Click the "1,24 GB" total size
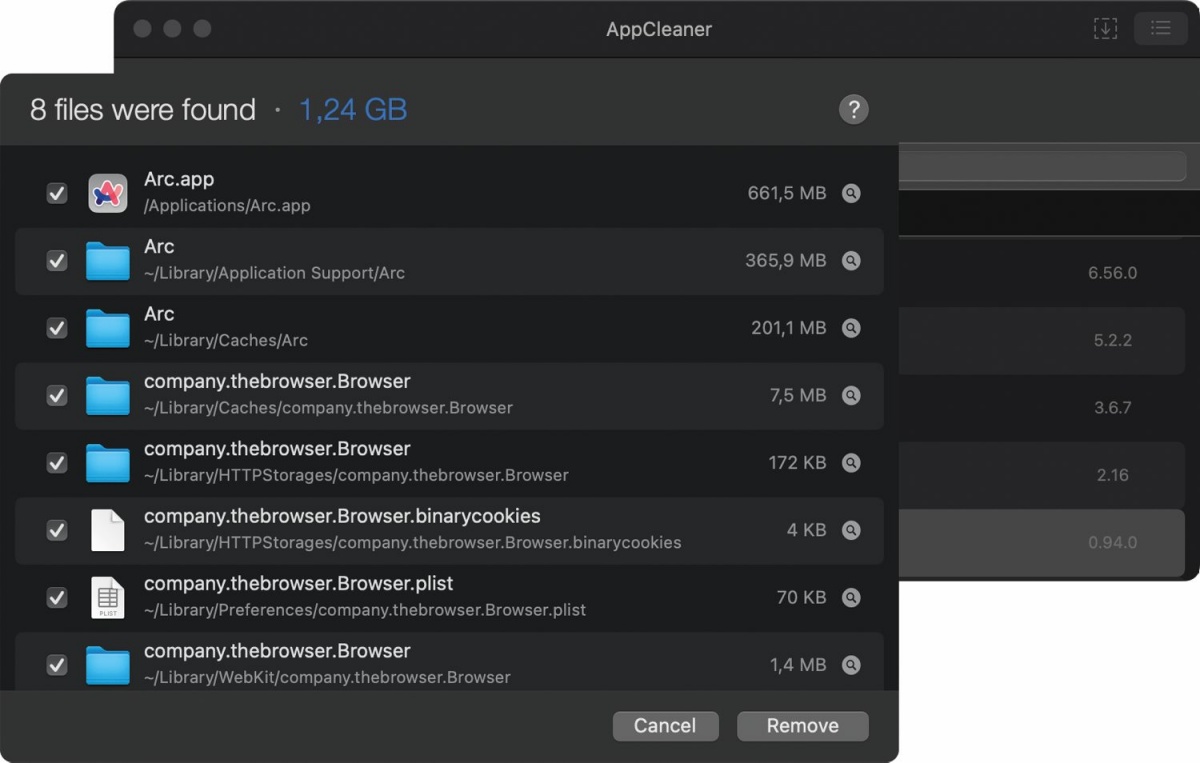 [x=353, y=110]
